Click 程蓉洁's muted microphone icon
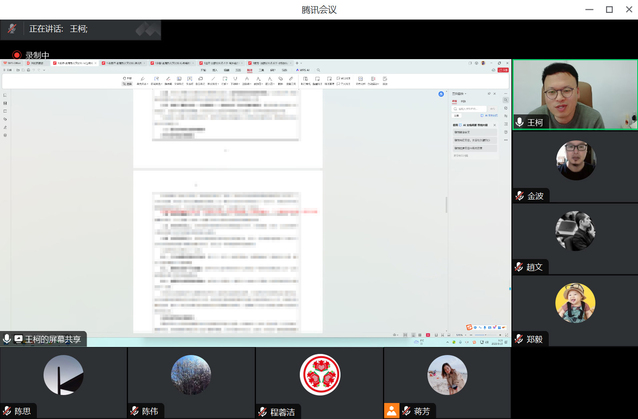The width and height of the screenshot is (638, 419). (262, 411)
